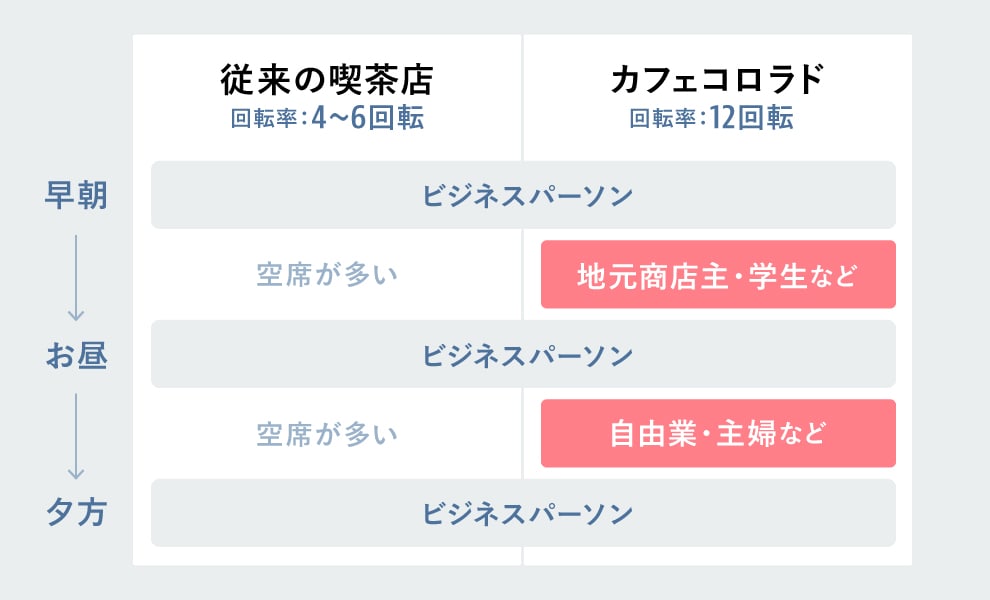Click the カフェコロラド column heading
The width and height of the screenshot is (990, 600).
click(717, 82)
